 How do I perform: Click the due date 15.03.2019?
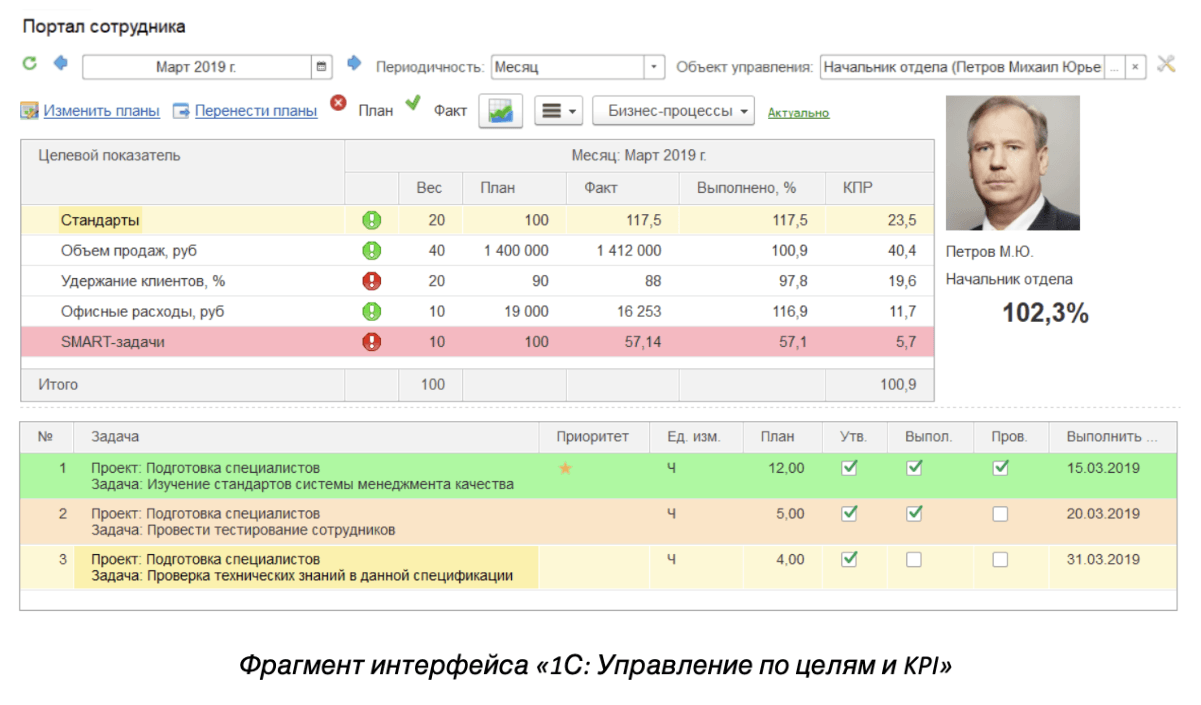pyautogui.click(x=1103, y=467)
